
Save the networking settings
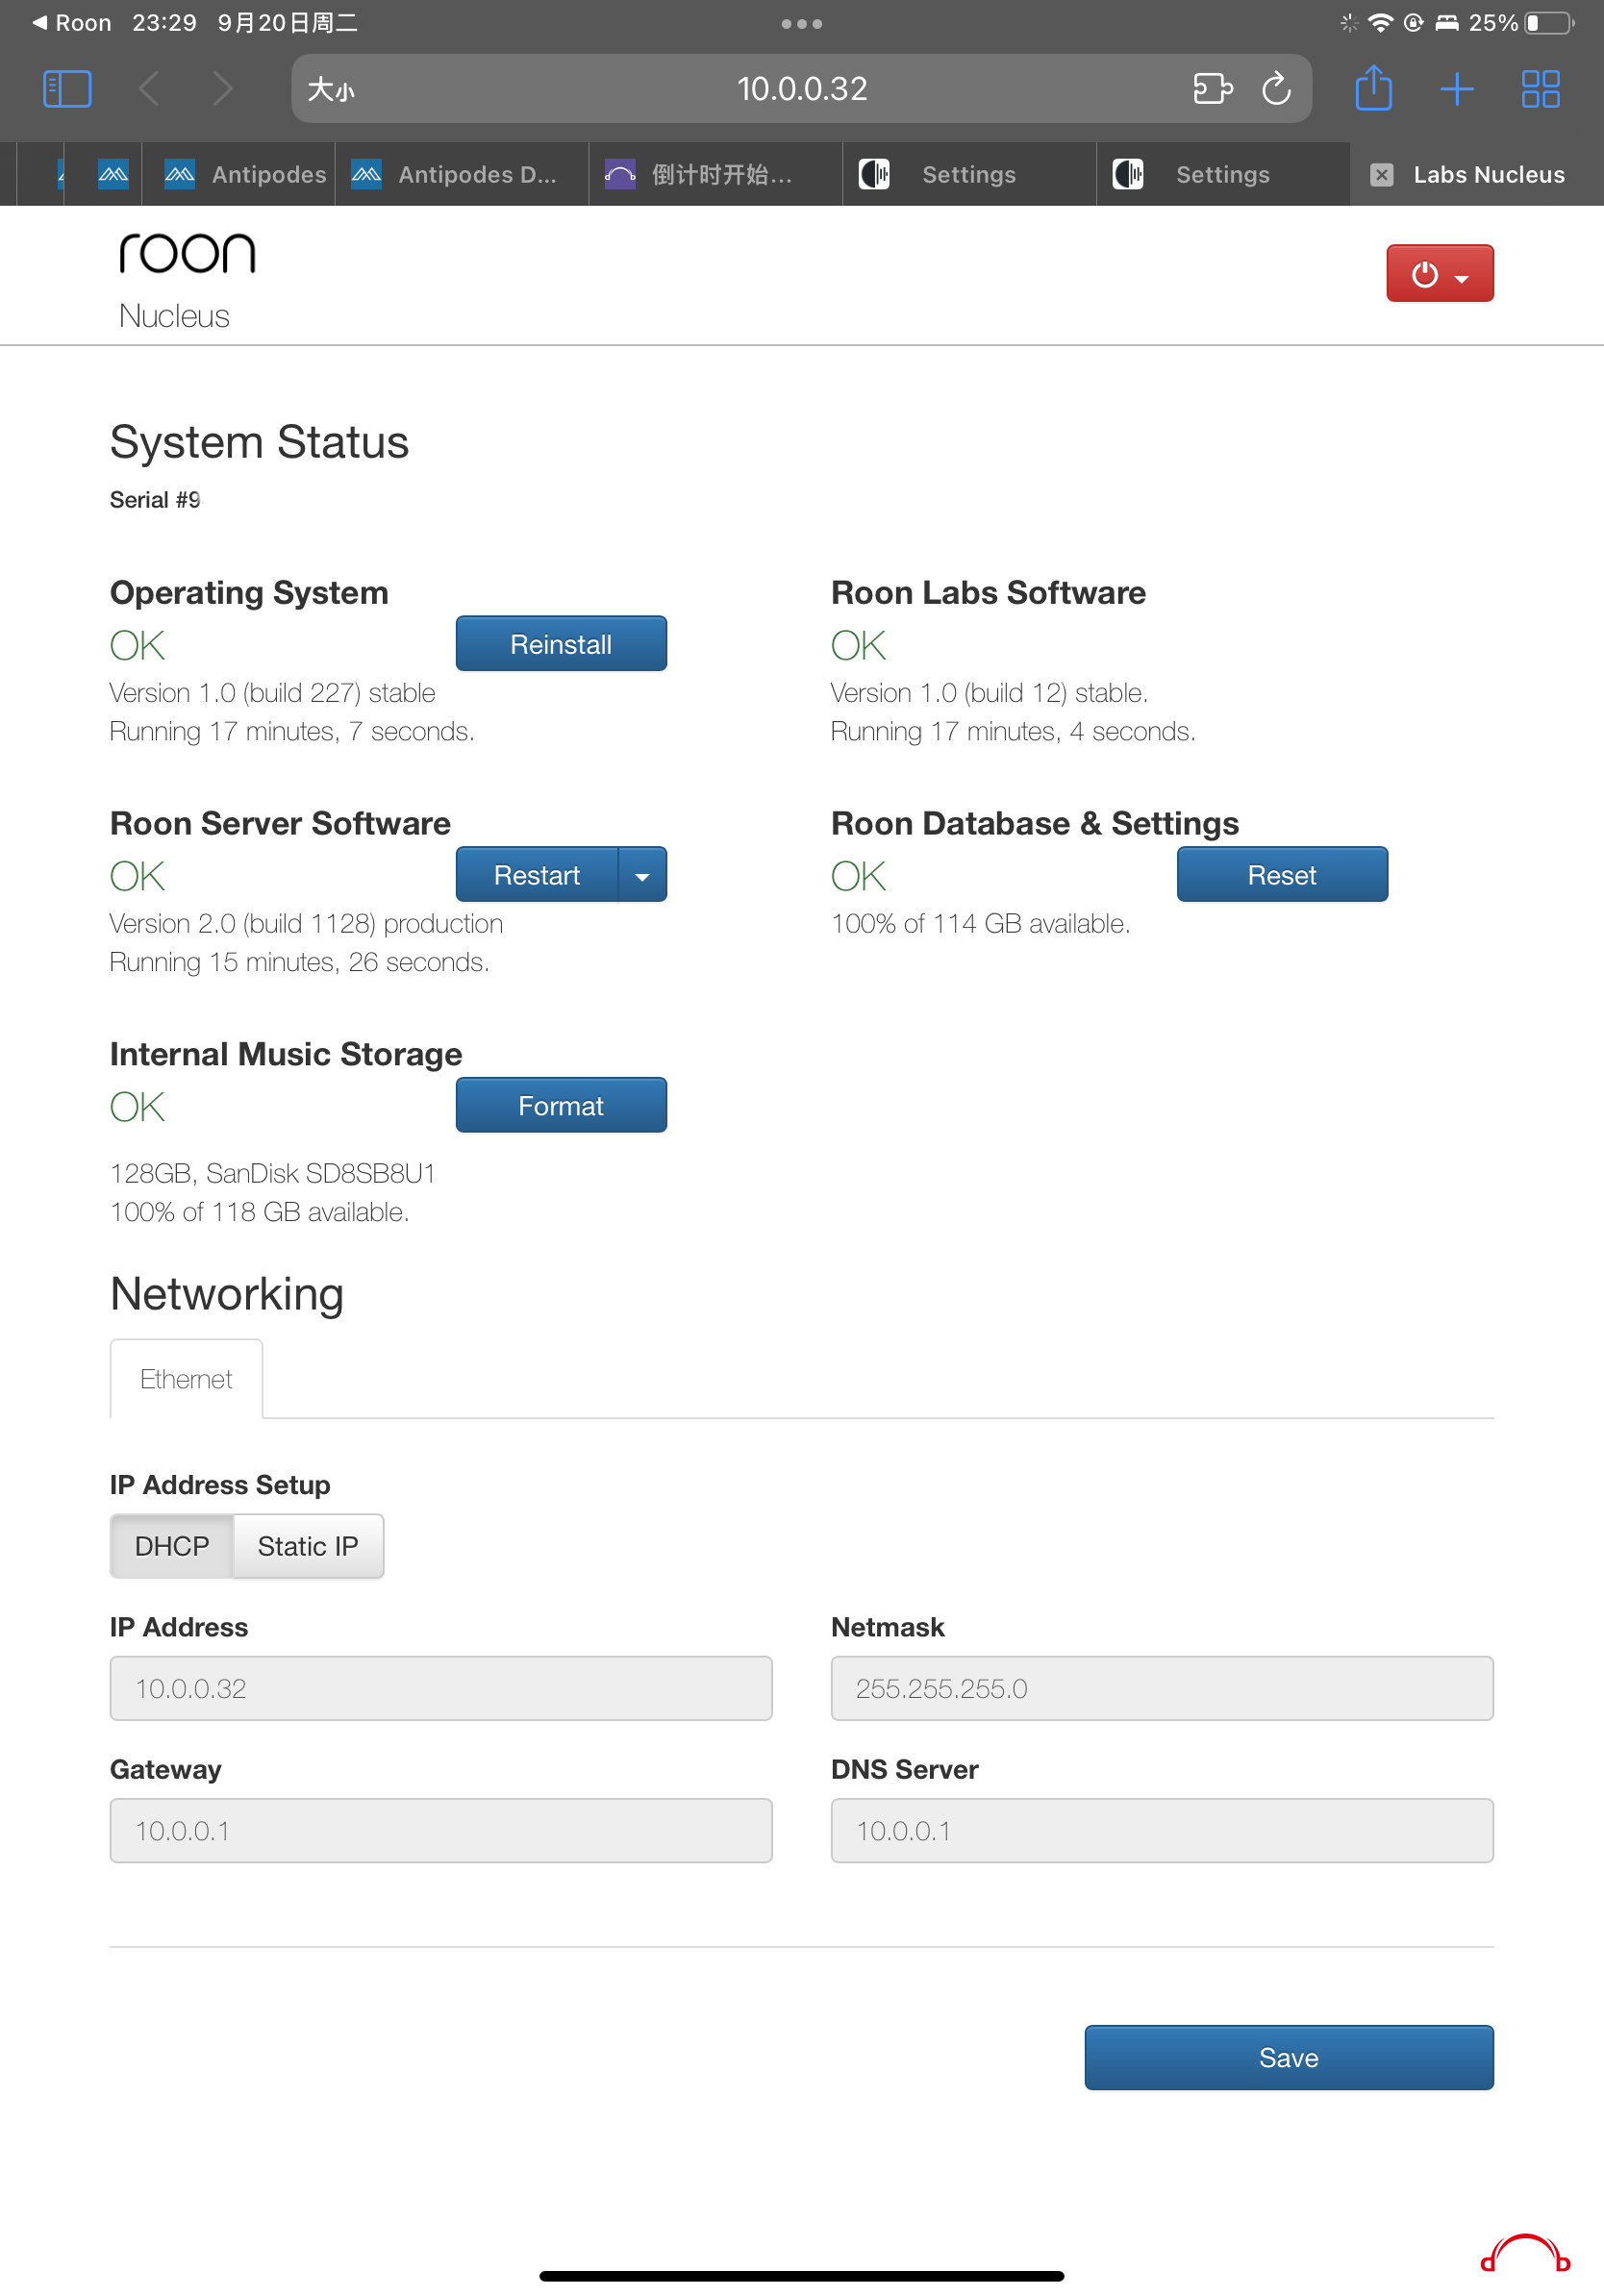1289,2057
